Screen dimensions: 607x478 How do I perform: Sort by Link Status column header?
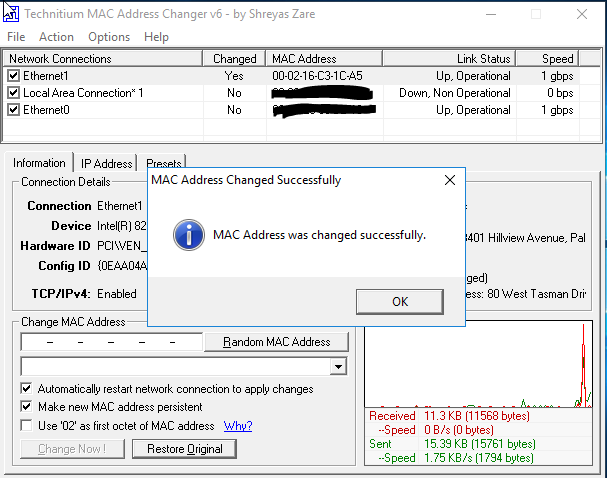coord(449,58)
